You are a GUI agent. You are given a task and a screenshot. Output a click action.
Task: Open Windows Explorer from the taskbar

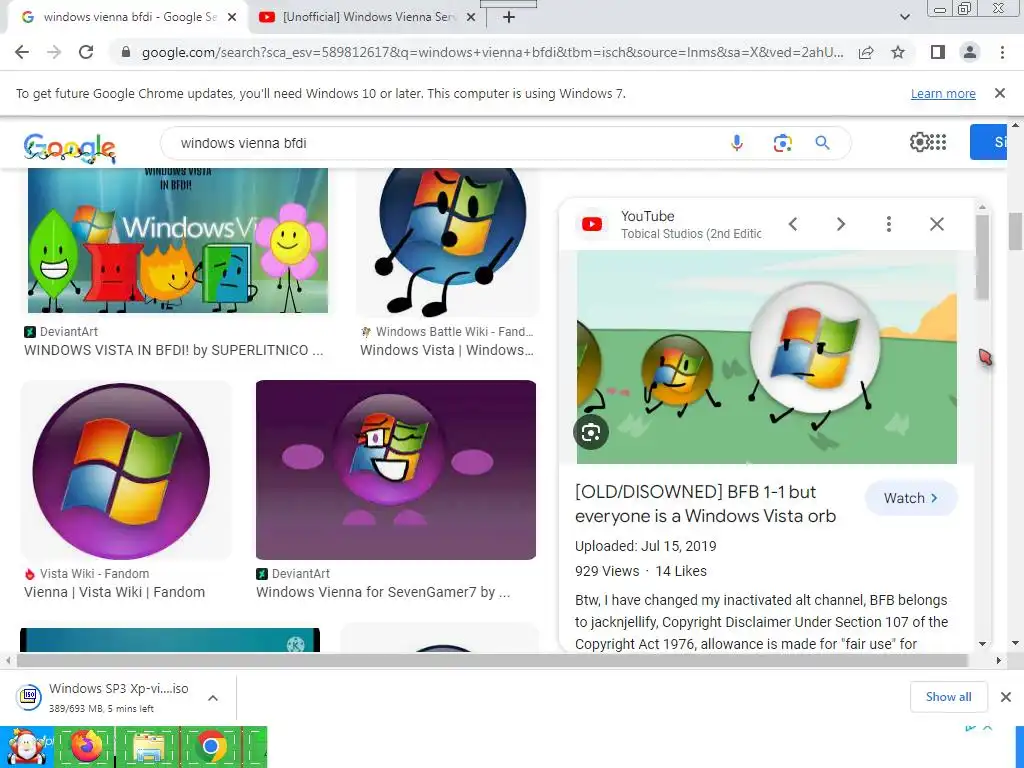click(148, 746)
